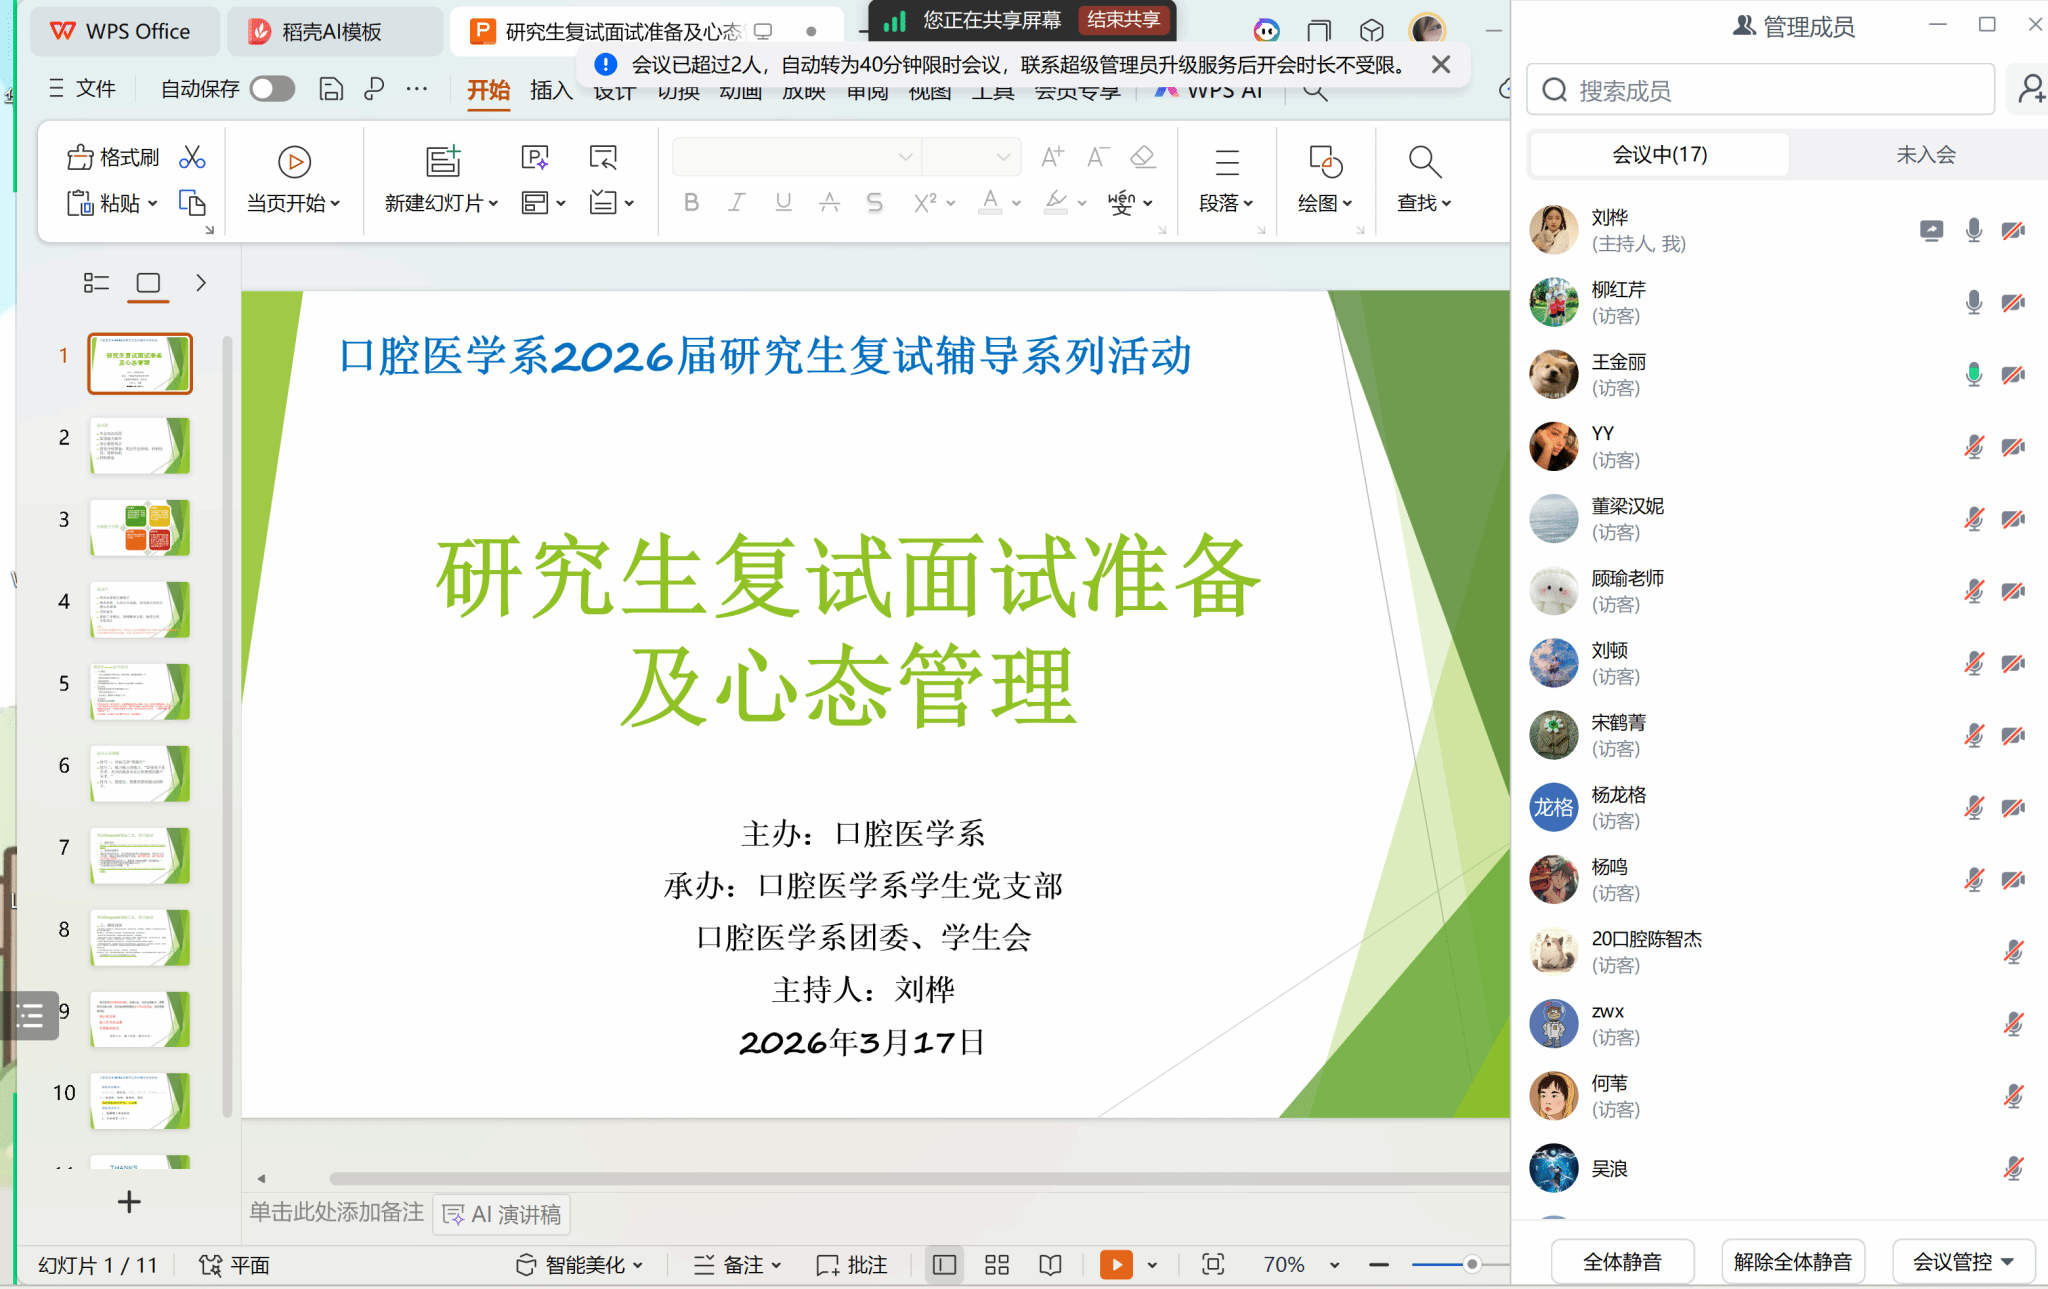Mute 柳红芹's microphone
The height and width of the screenshot is (1289, 2048).
coord(1973,302)
